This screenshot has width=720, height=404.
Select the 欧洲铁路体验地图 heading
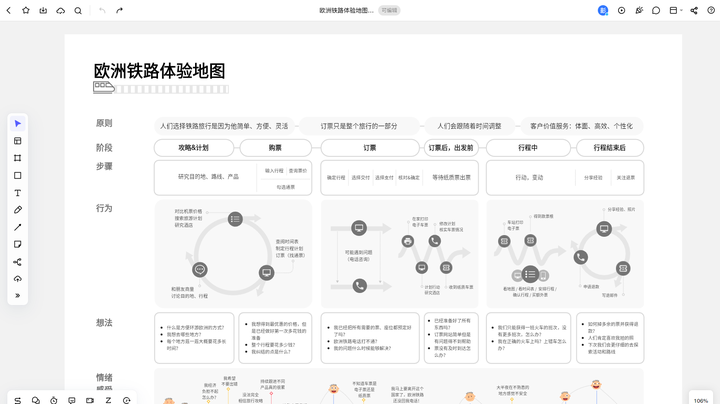coord(159,71)
